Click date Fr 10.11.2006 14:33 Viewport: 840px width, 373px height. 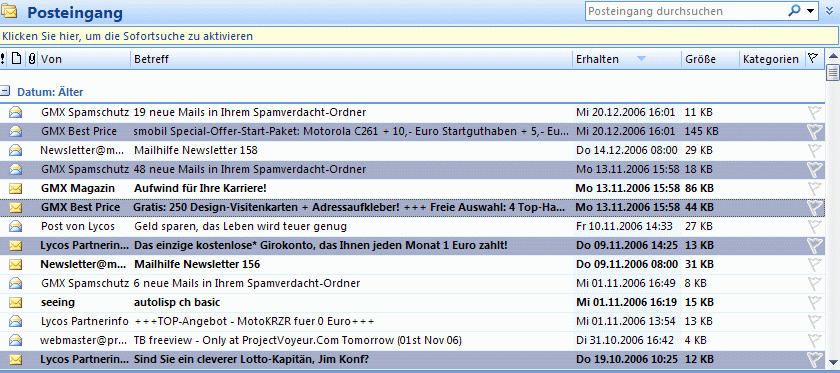pyautogui.click(x=624, y=226)
